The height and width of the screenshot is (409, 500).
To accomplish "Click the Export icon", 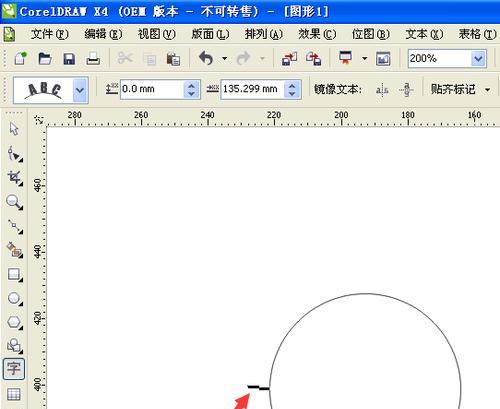I will (x=314, y=59).
